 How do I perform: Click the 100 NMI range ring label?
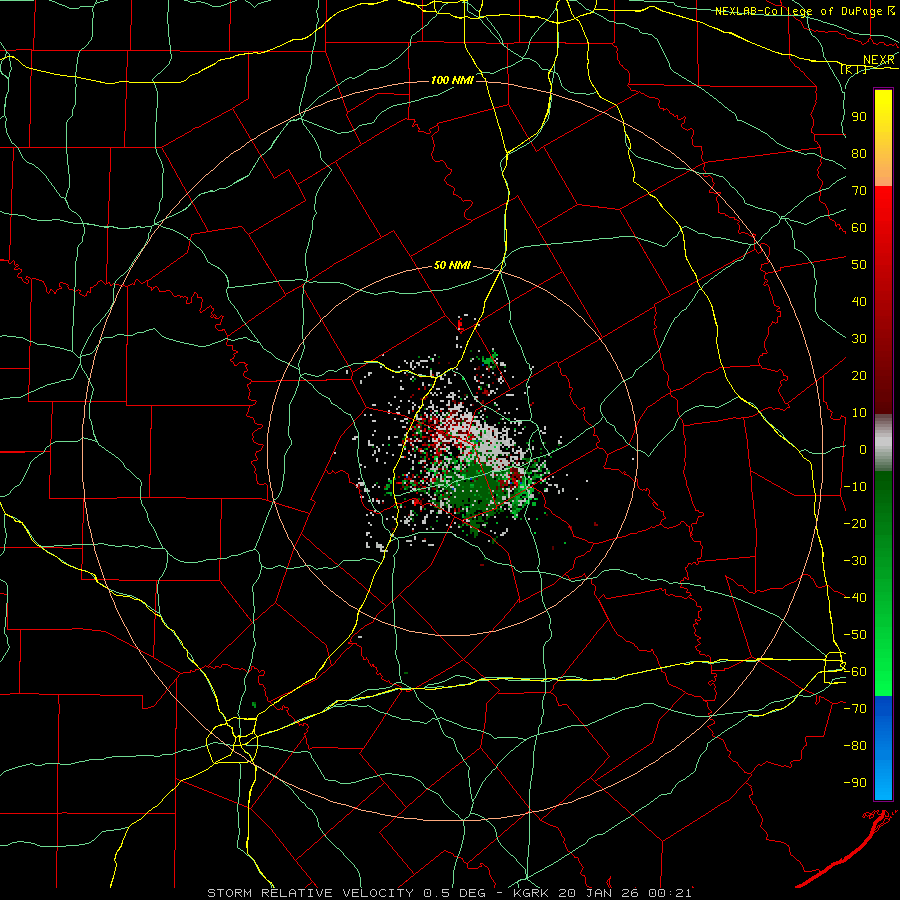point(452,80)
